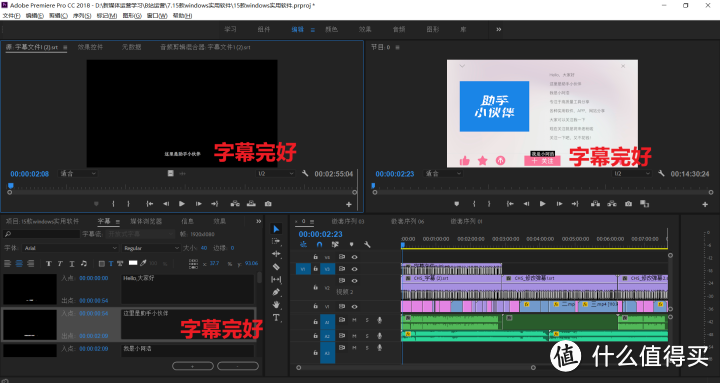This screenshot has width=720, height=383.
Task: Open the 字幕 panel menu
Action: pos(118,221)
